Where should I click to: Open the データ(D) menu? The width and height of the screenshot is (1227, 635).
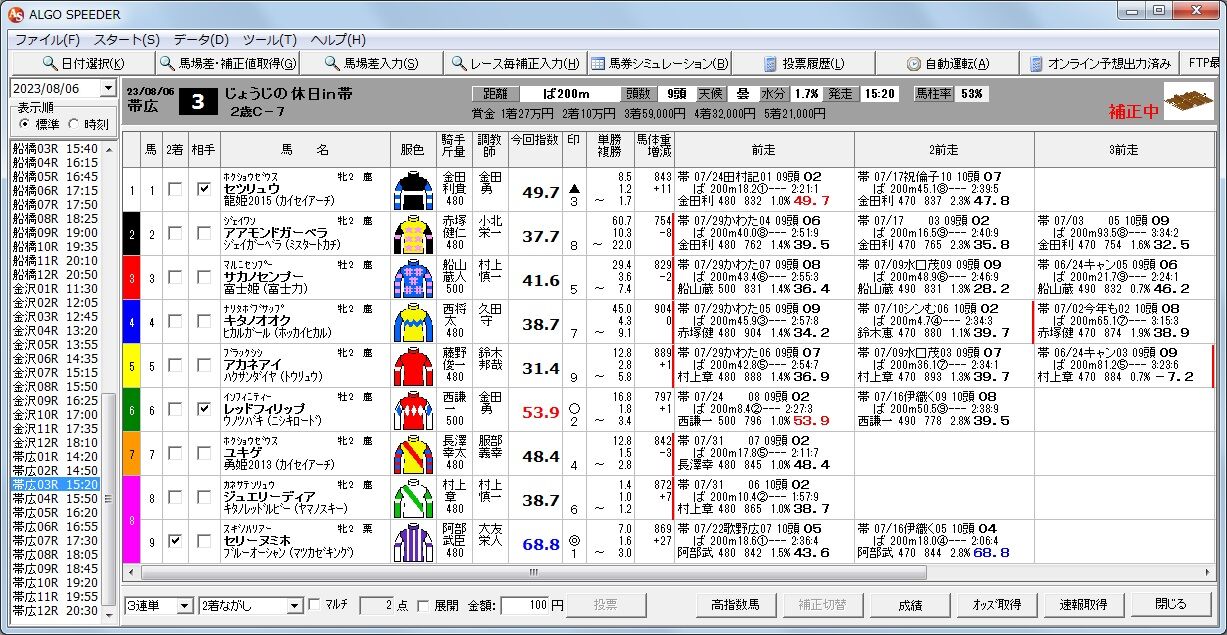pos(201,40)
